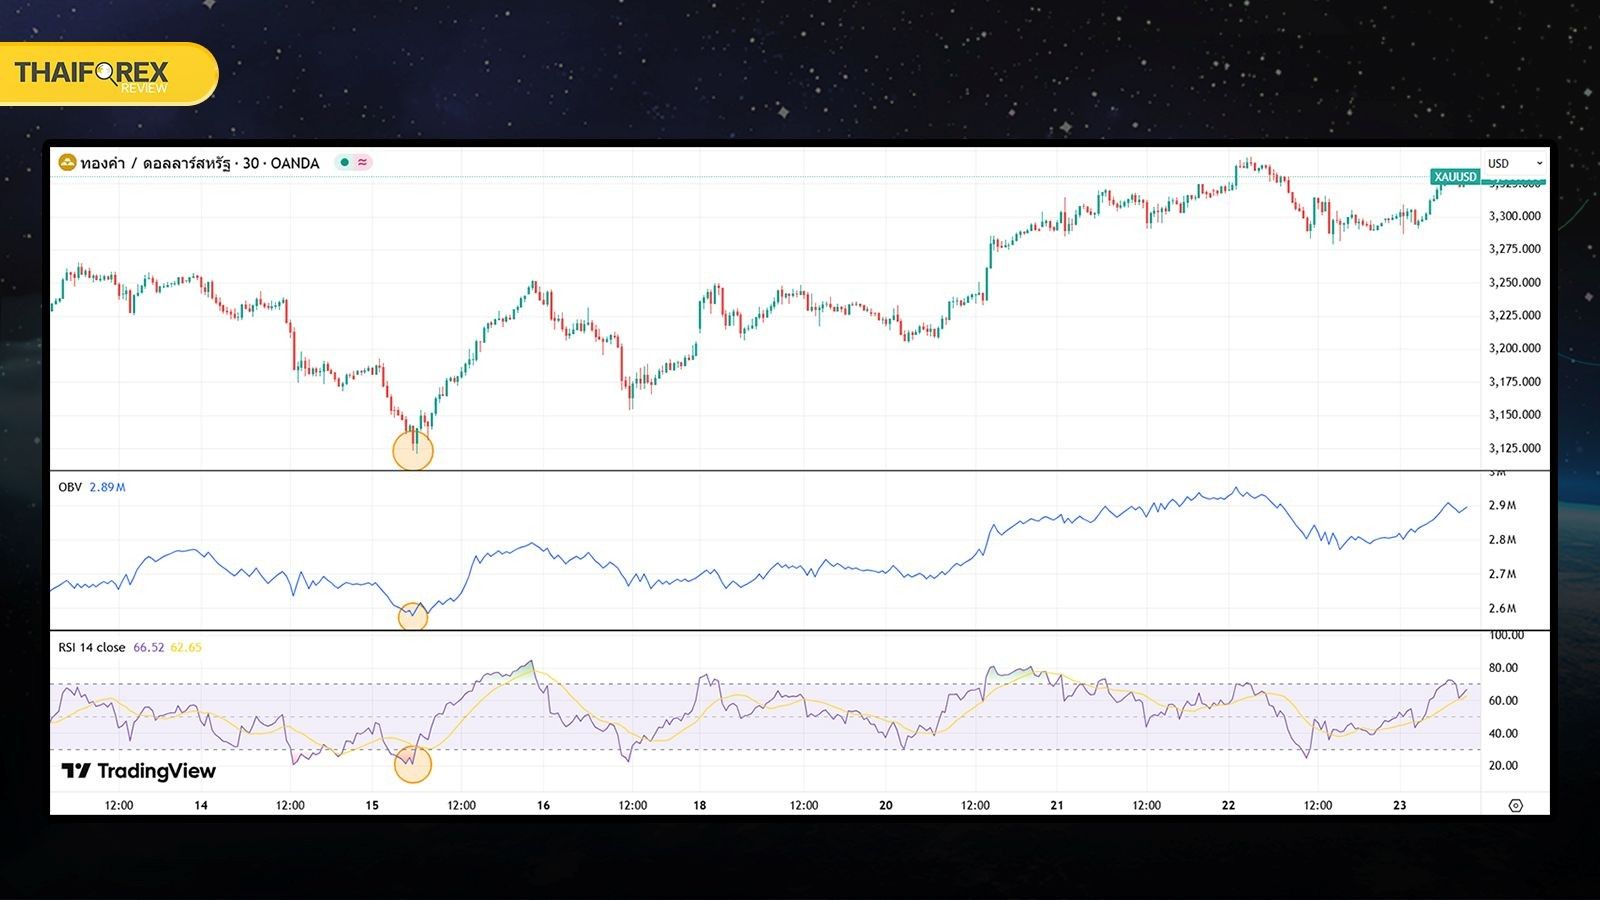Click the 2.6M OBV scale label
This screenshot has height=900, width=1600.
[1502, 609]
